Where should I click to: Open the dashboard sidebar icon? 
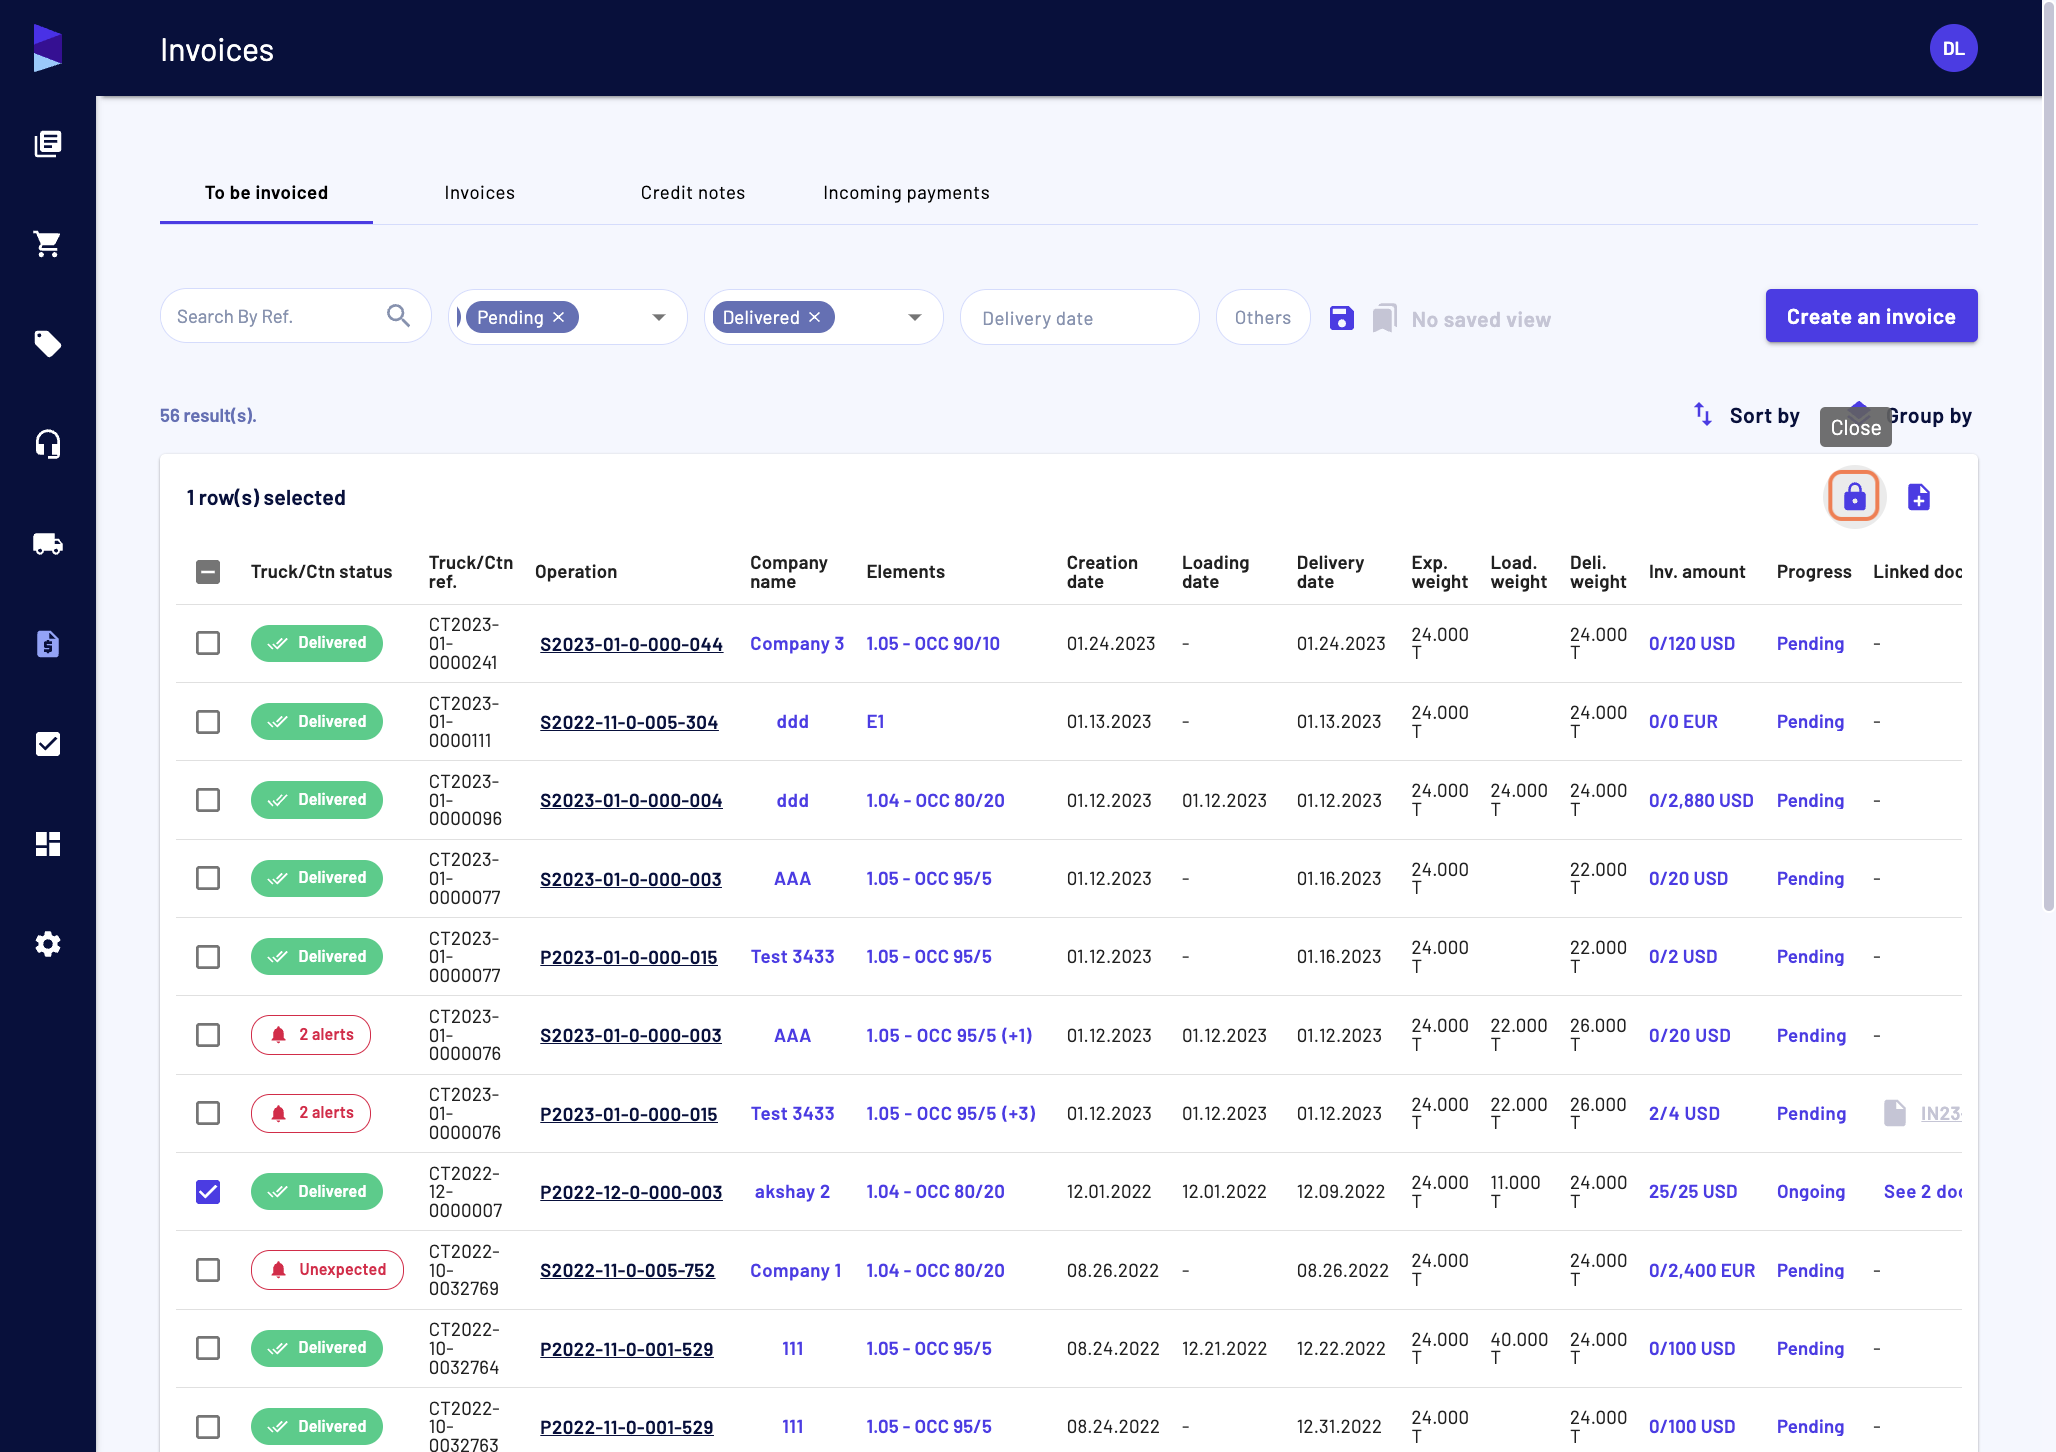pyautogui.click(x=48, y=844)
